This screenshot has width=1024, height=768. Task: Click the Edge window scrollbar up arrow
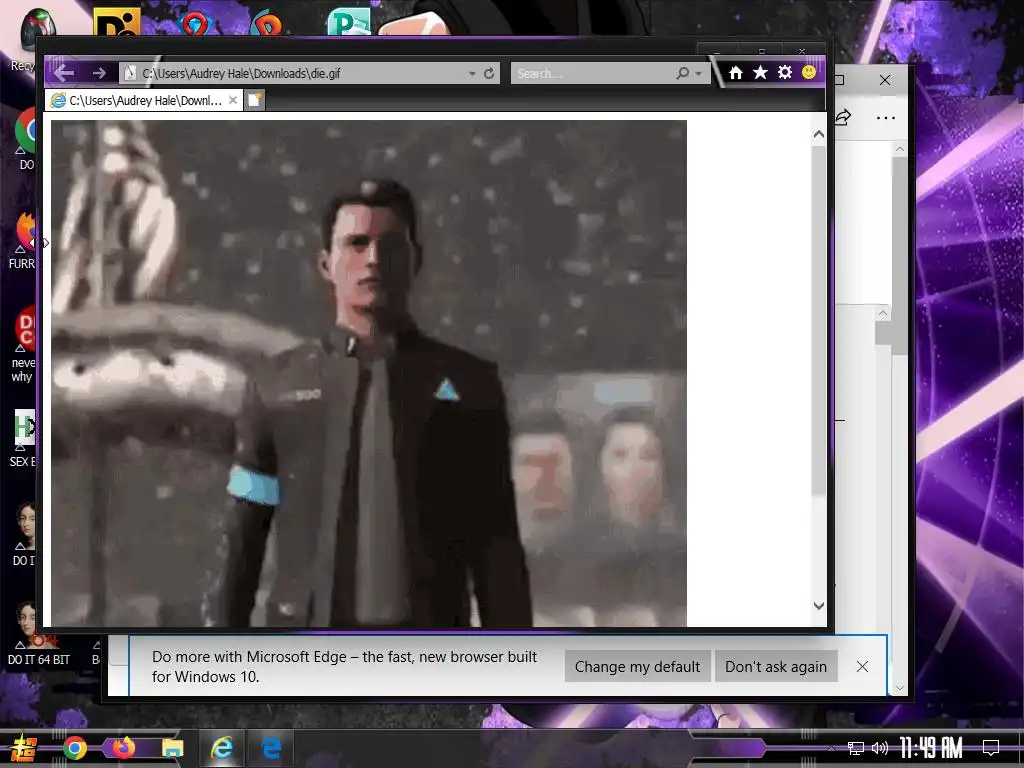tap(899, 150)
